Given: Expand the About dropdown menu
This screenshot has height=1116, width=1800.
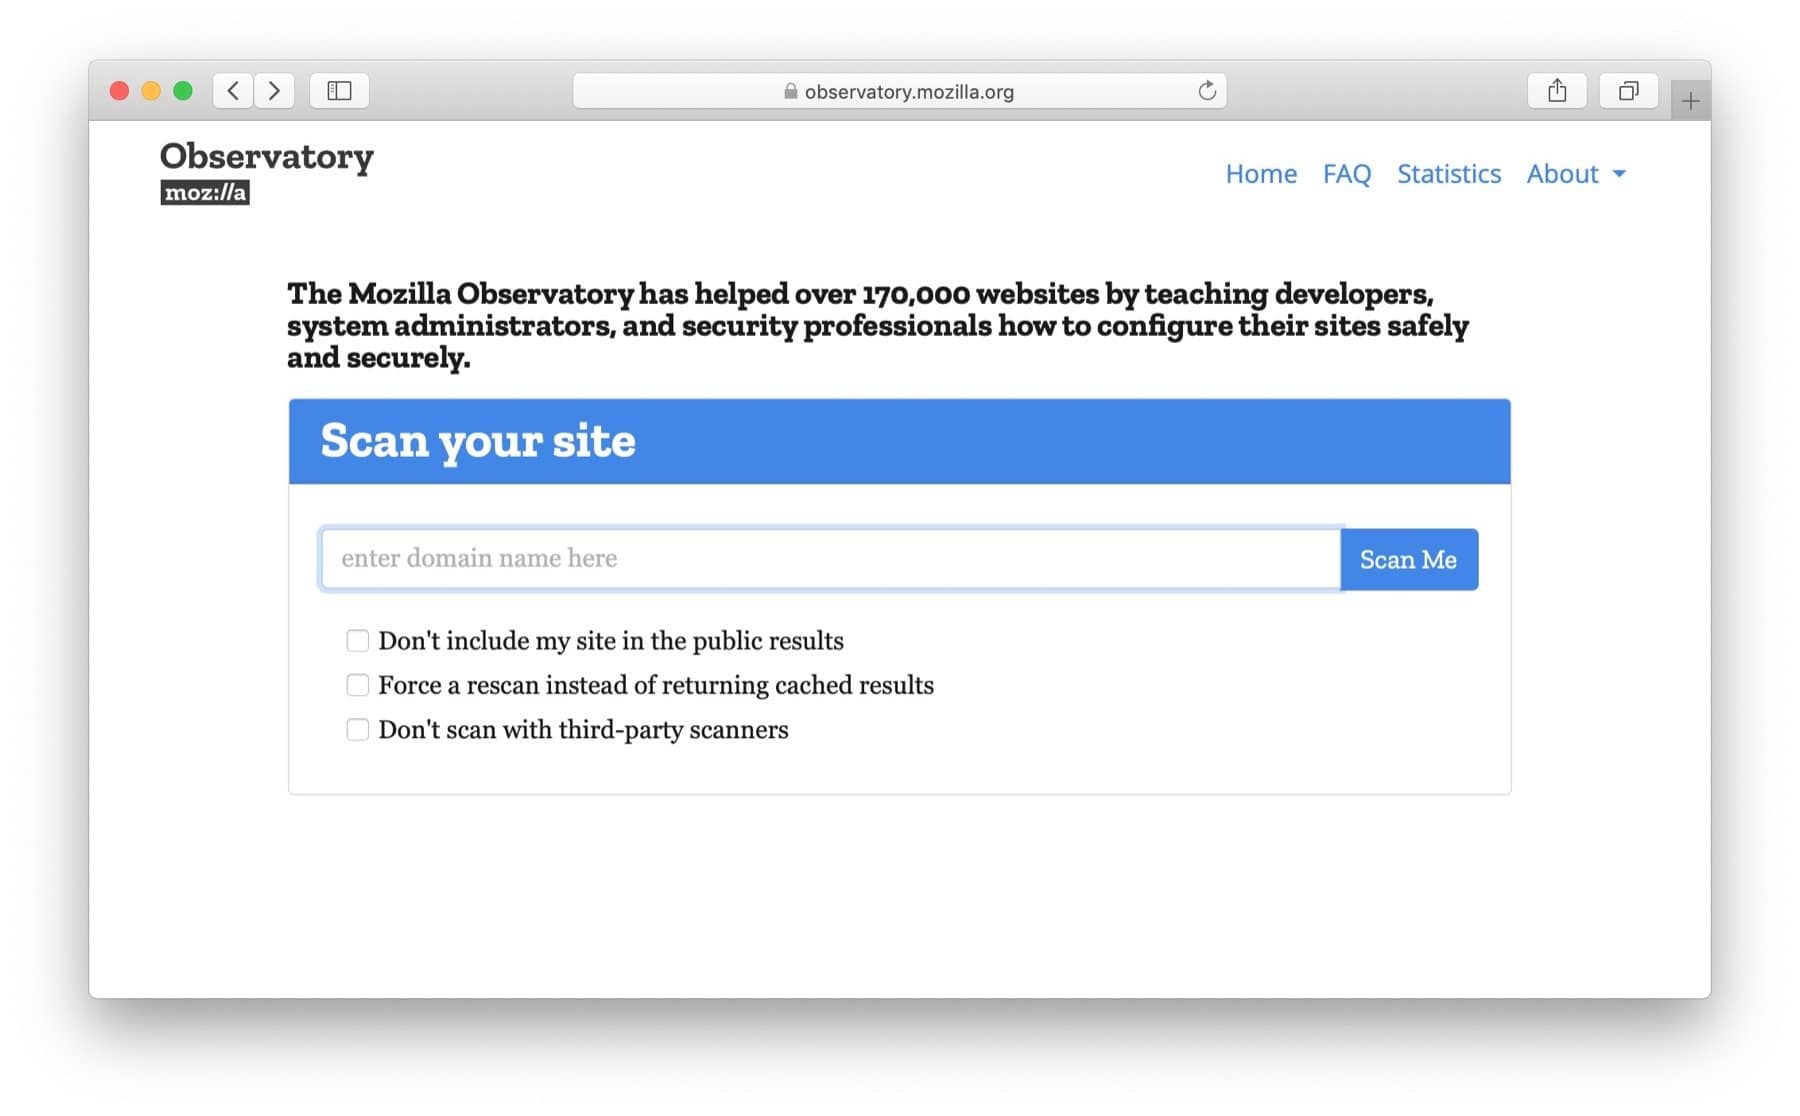Looking at the screenshot, I should coord(1575,174).
